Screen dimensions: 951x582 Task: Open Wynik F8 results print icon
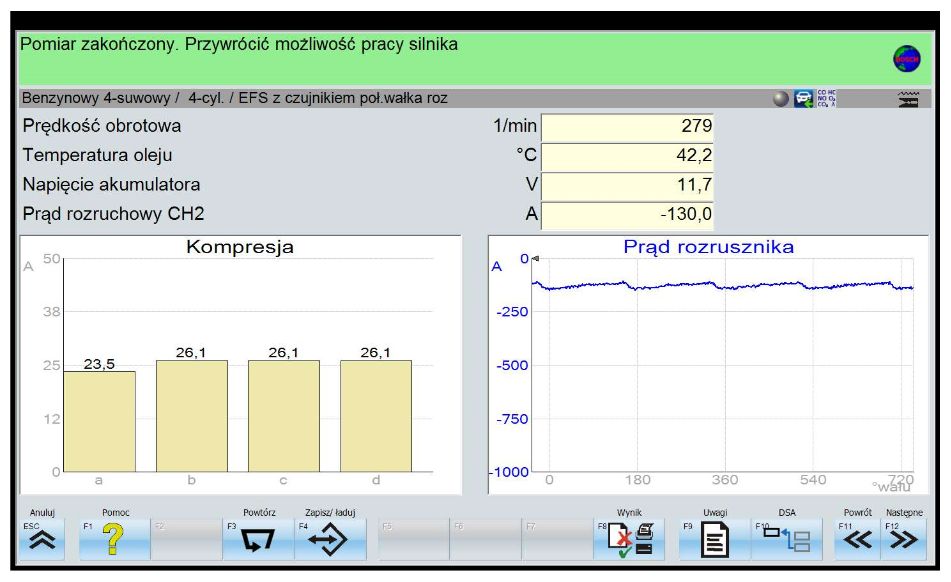point(629,541)
